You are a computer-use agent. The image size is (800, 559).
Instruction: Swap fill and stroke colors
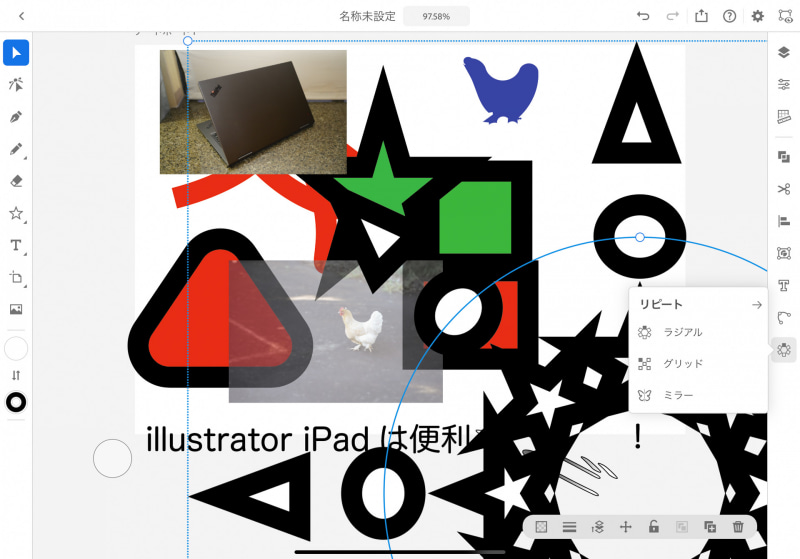click(16, 375)
